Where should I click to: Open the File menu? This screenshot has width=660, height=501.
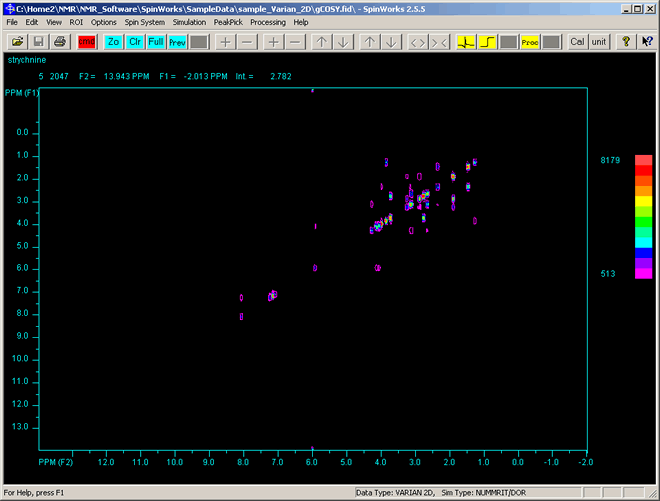12,22
